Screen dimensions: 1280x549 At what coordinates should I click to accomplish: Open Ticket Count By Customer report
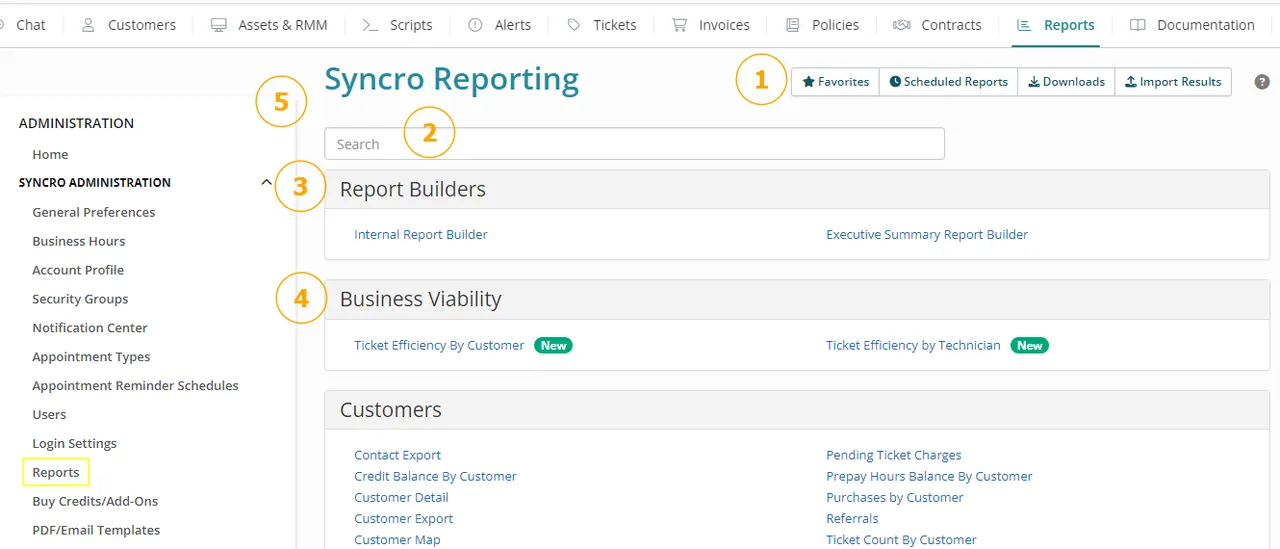(901, 539)
